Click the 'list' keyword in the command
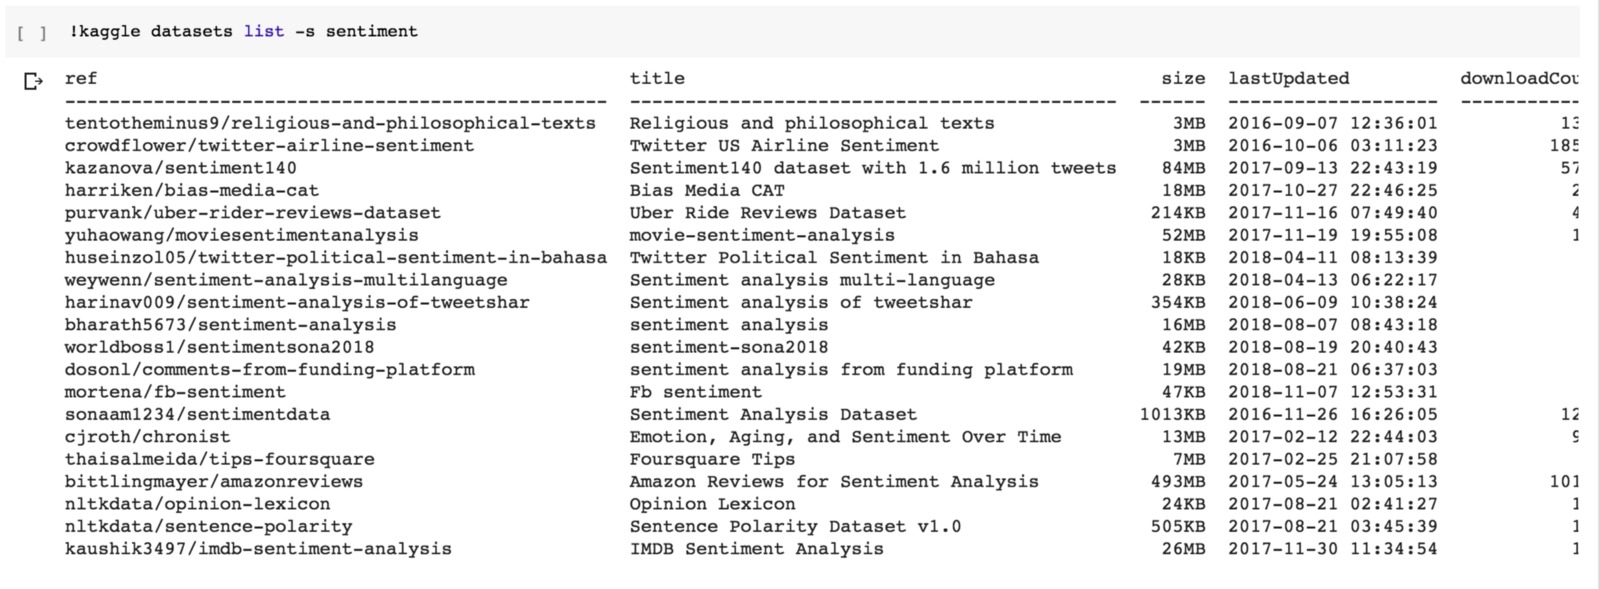 [x=263, y=32]
